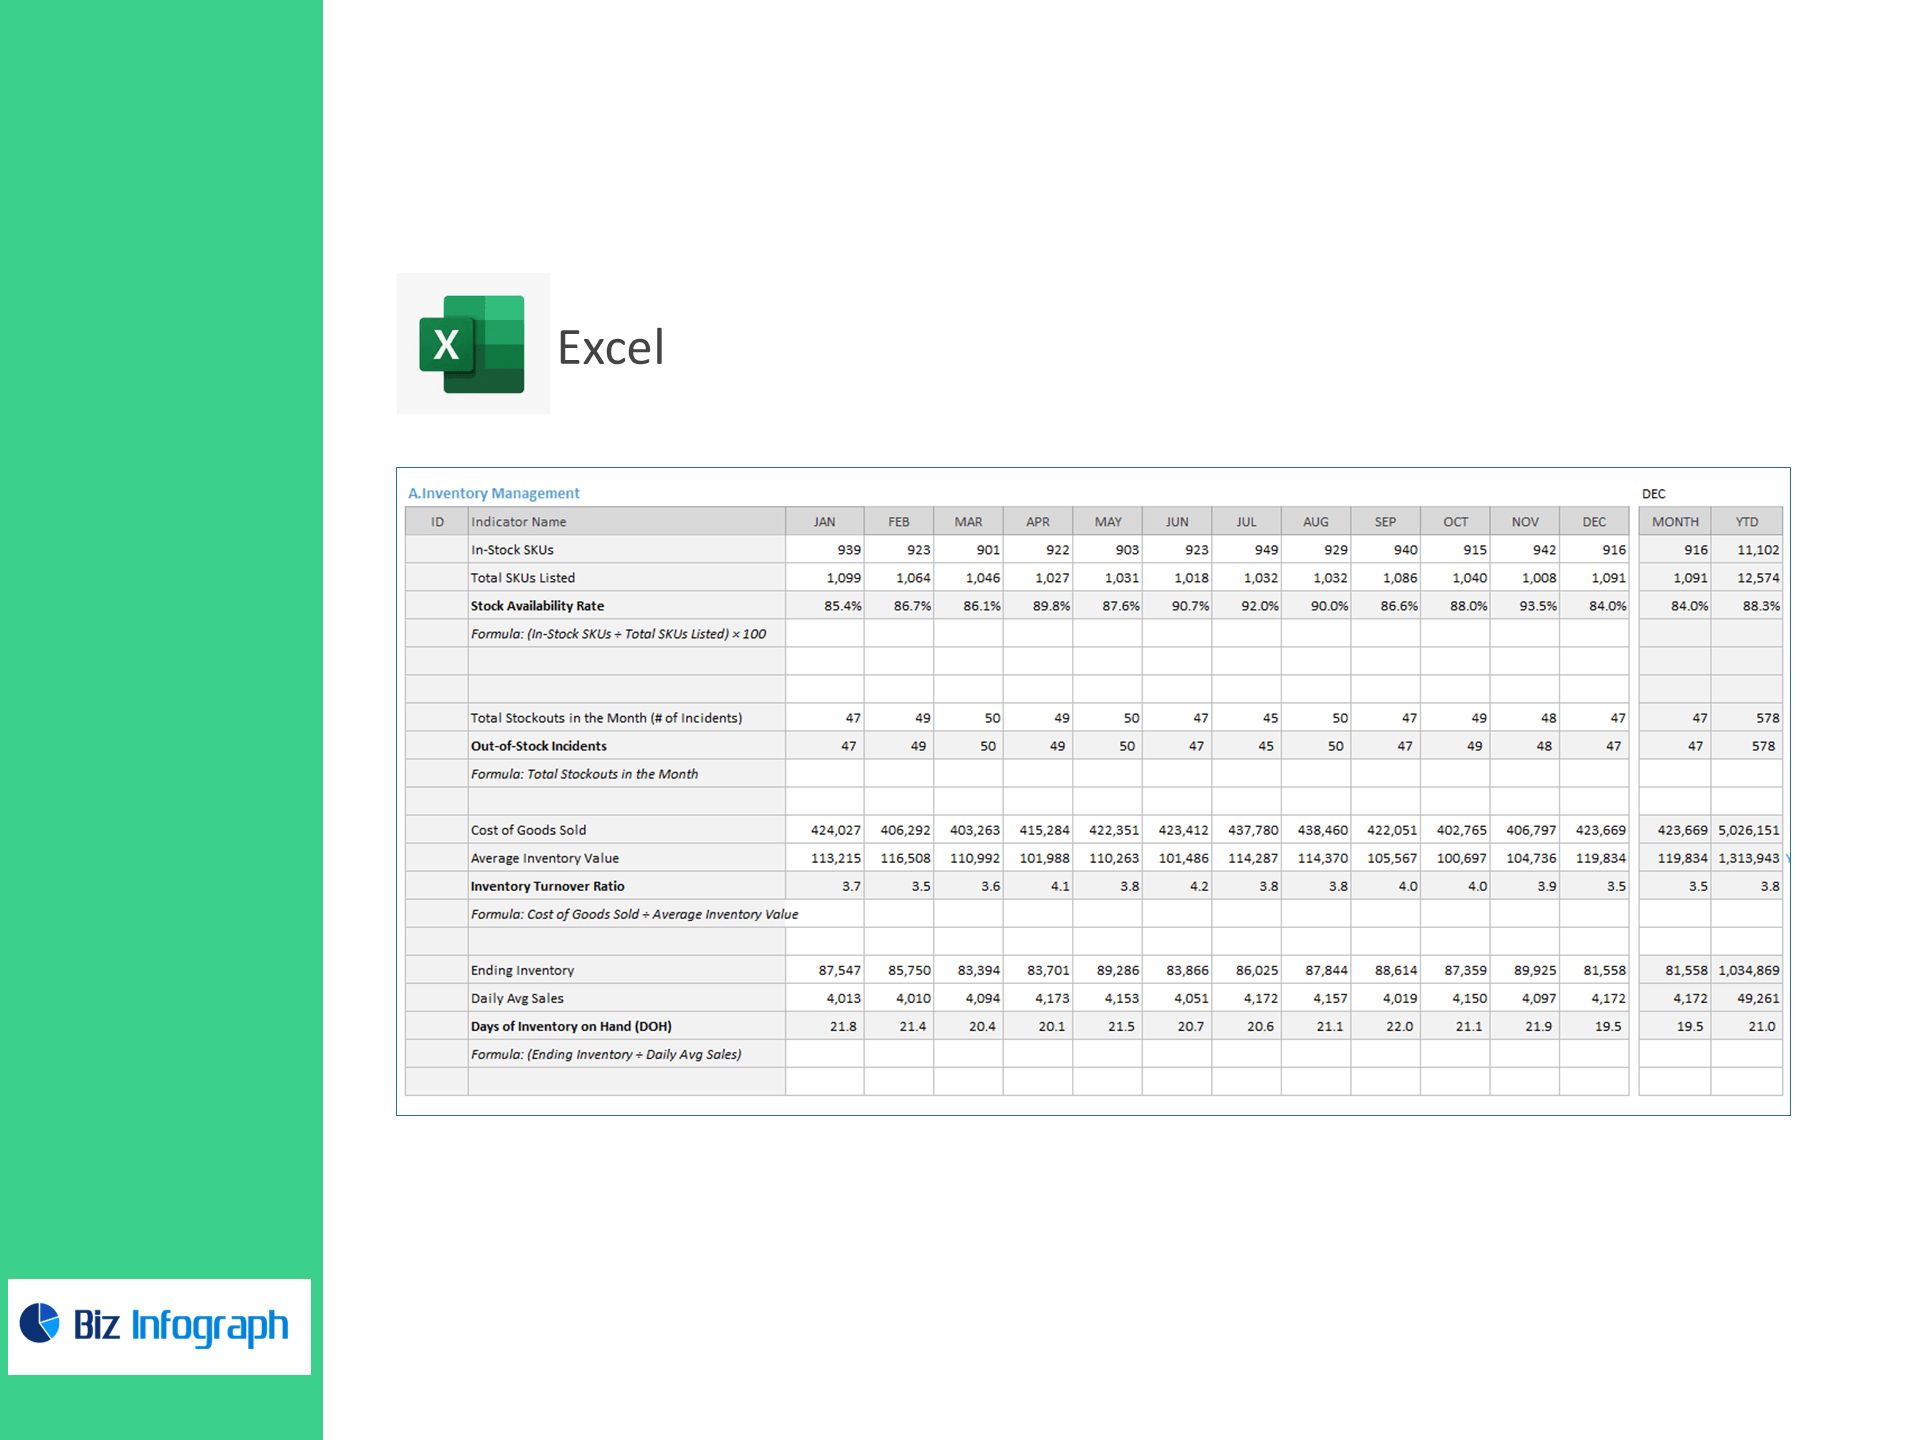Image resolution: width=1920 pixels, height=1440 pixels.
Task: Select the In-Stock SKUs January value 939
Action: pyautogui.click(x=848, y=550)
